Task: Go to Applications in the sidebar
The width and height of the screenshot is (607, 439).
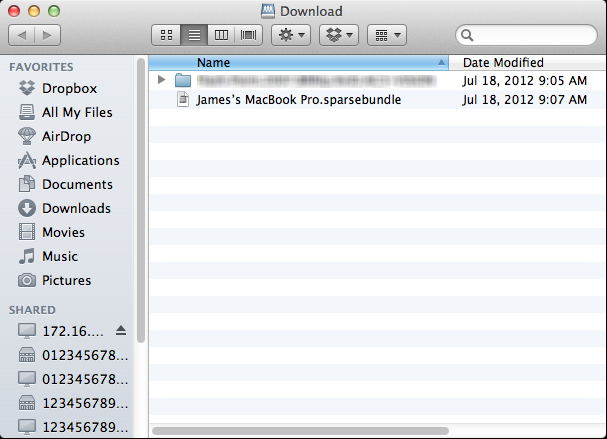Action: (x=80, y=160)
